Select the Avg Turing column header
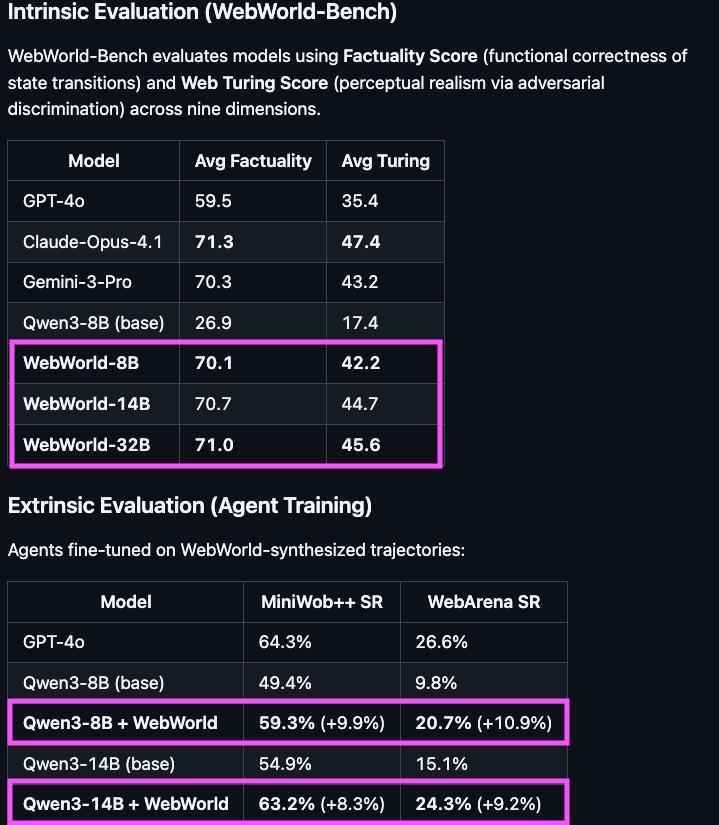 point(386,161)
